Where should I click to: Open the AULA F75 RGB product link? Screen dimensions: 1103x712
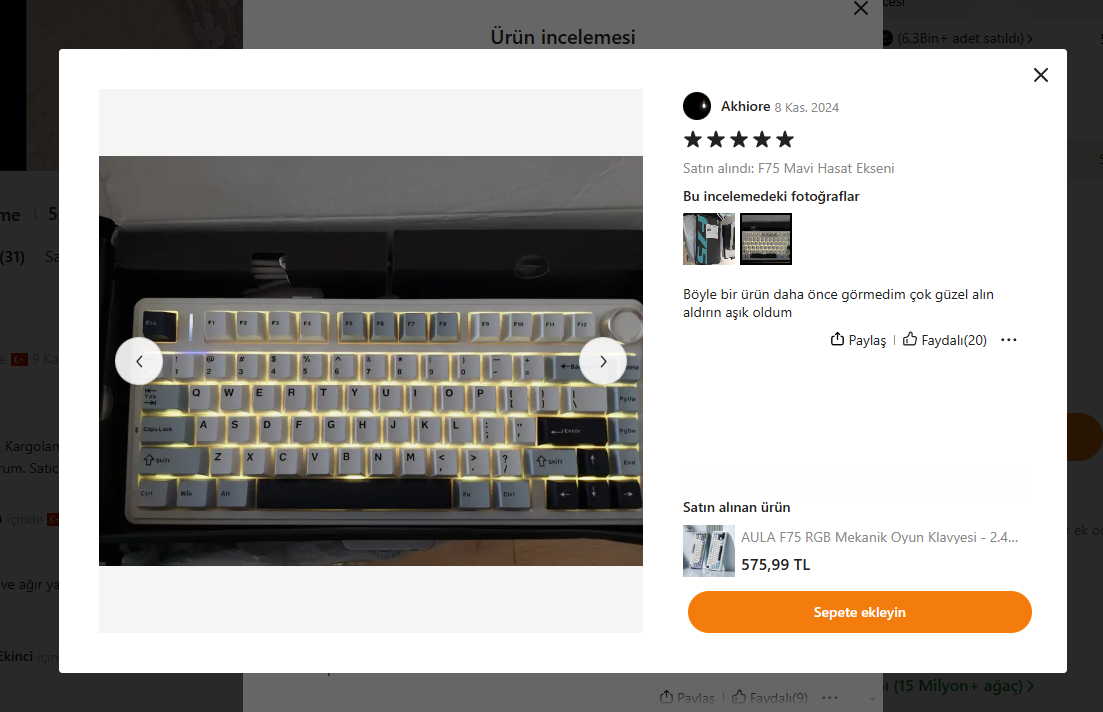click(879, 538)
